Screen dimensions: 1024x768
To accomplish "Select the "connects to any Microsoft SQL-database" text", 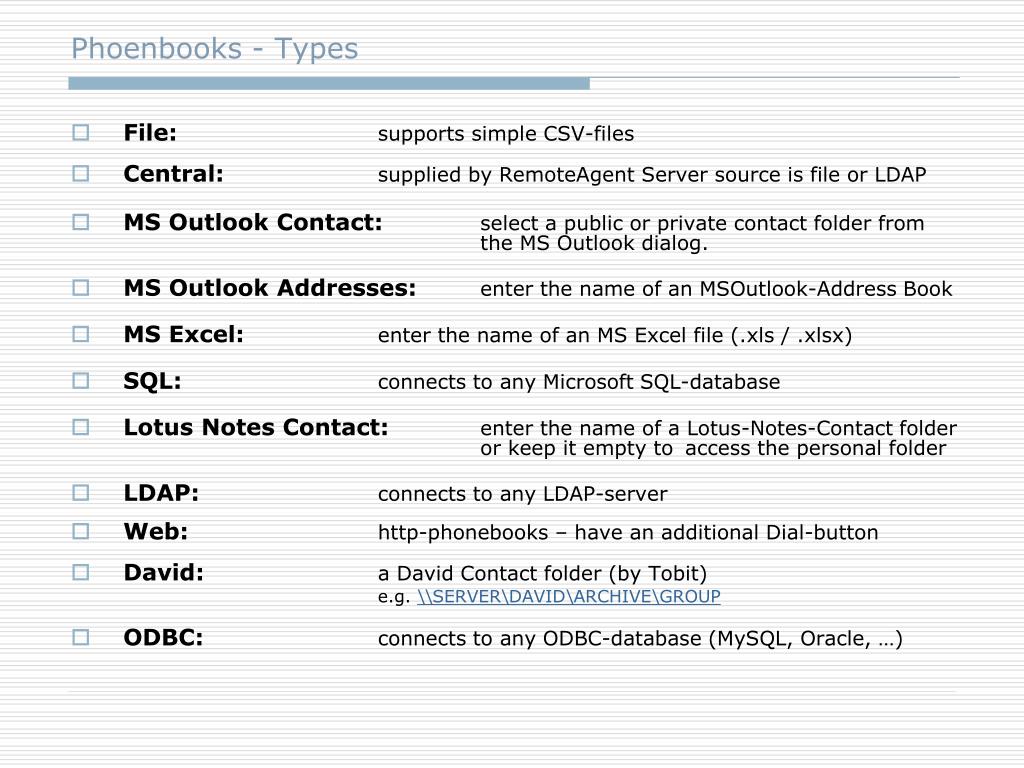I will tap(579, 381).
